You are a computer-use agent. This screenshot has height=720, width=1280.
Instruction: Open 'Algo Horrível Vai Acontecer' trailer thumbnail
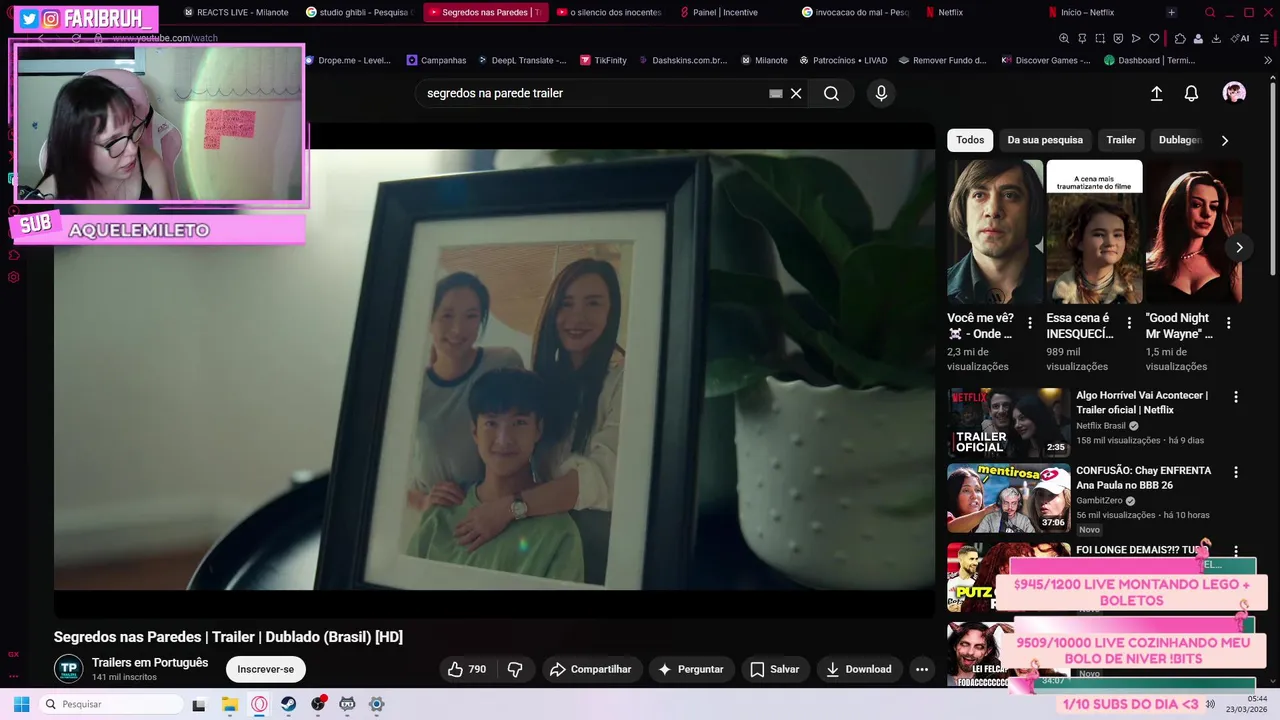click(1008, 422)
